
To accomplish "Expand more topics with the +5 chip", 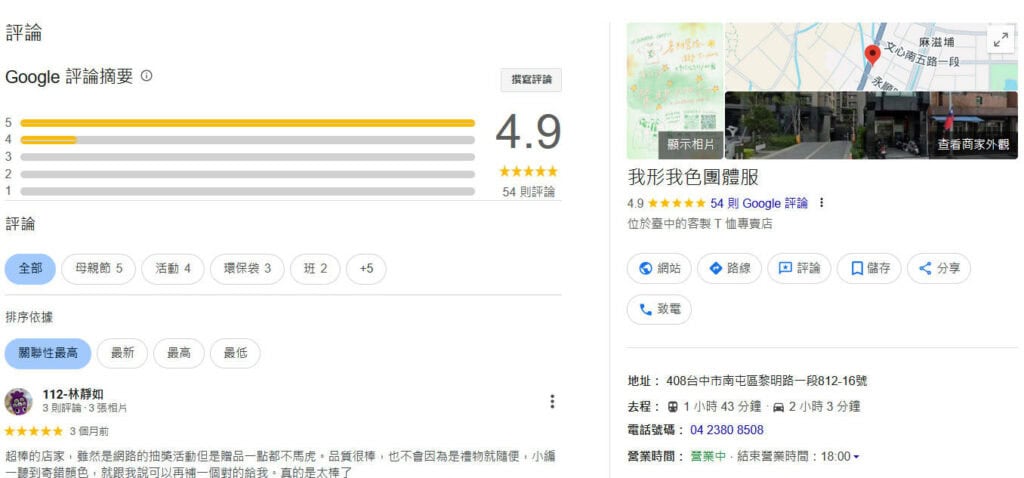I will 366,269.
